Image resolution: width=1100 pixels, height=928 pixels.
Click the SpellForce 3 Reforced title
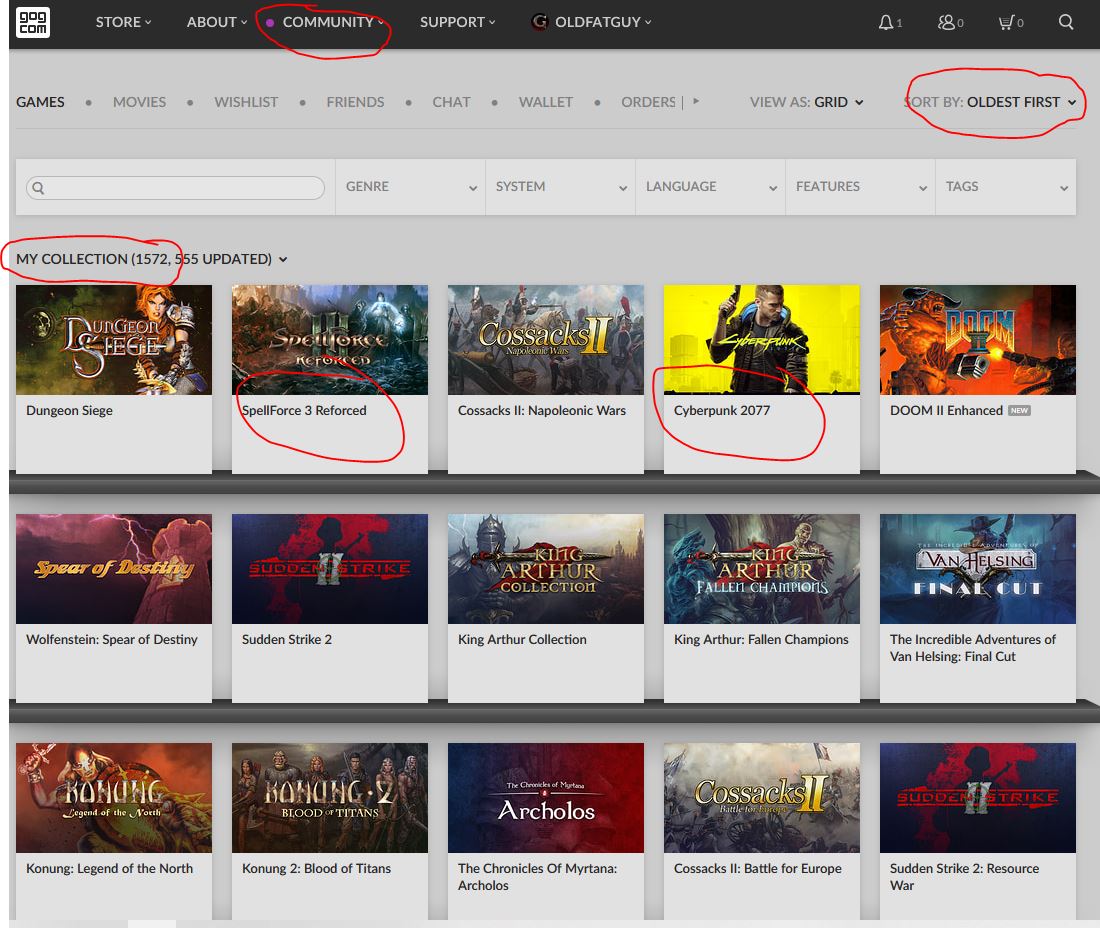304,411
